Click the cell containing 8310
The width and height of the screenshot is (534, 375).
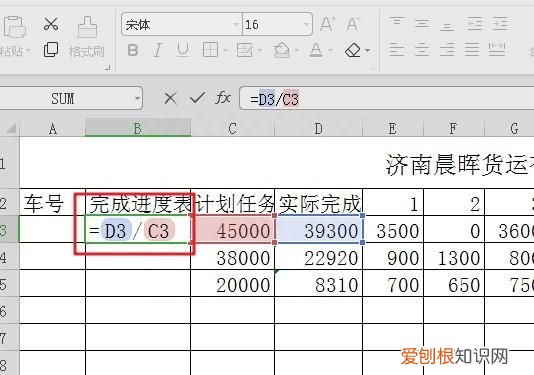318,283
